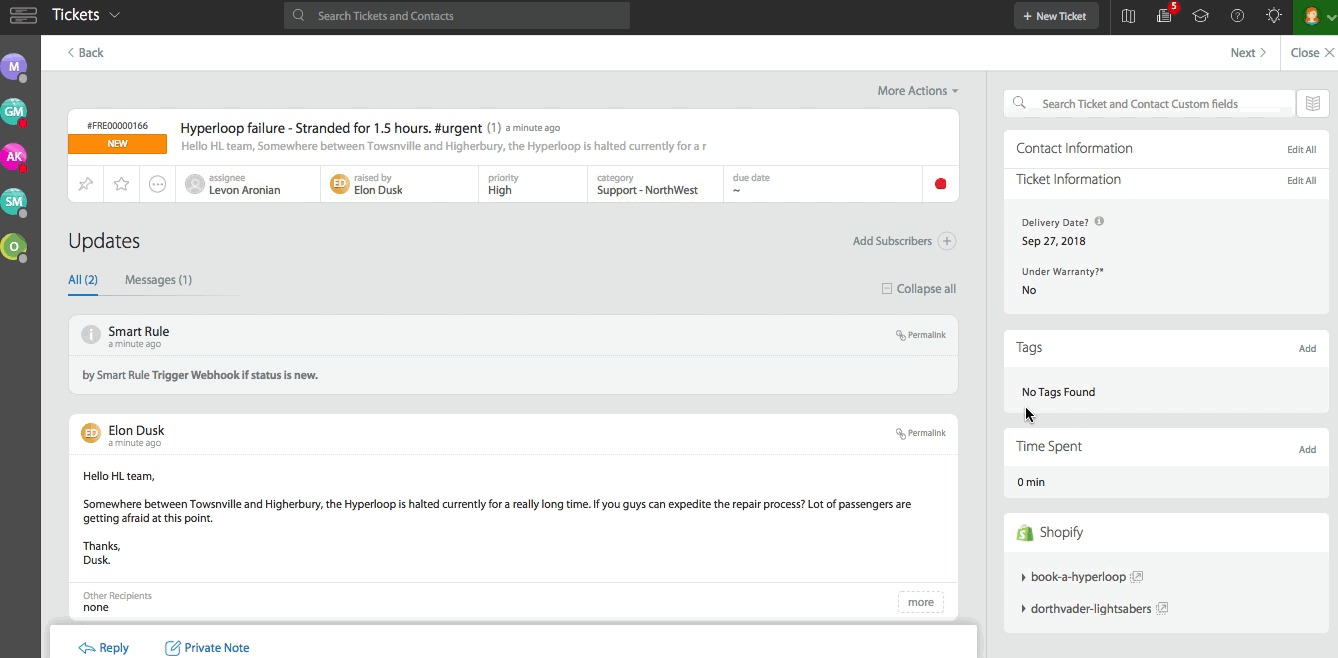Copy Permalink of Elon Dusk message

[x=920, y=433]
